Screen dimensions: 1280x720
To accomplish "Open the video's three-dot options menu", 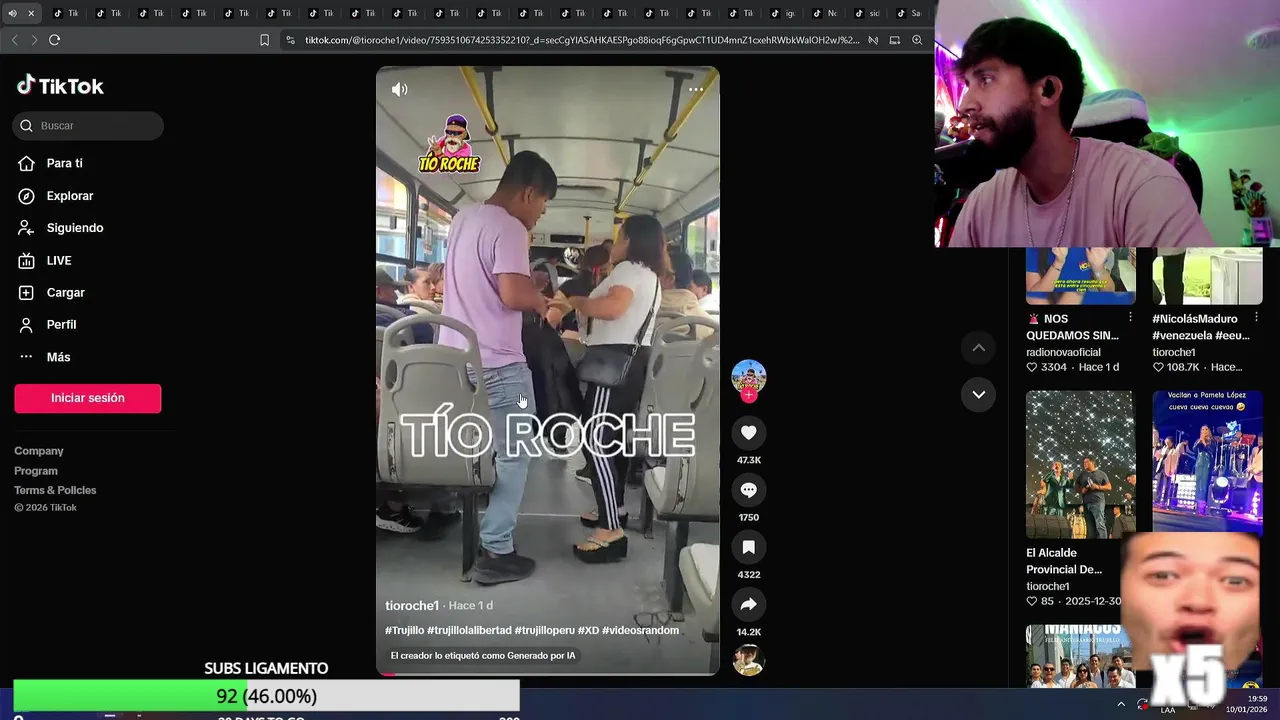I will pyautogui.click(x=696, y=90).
